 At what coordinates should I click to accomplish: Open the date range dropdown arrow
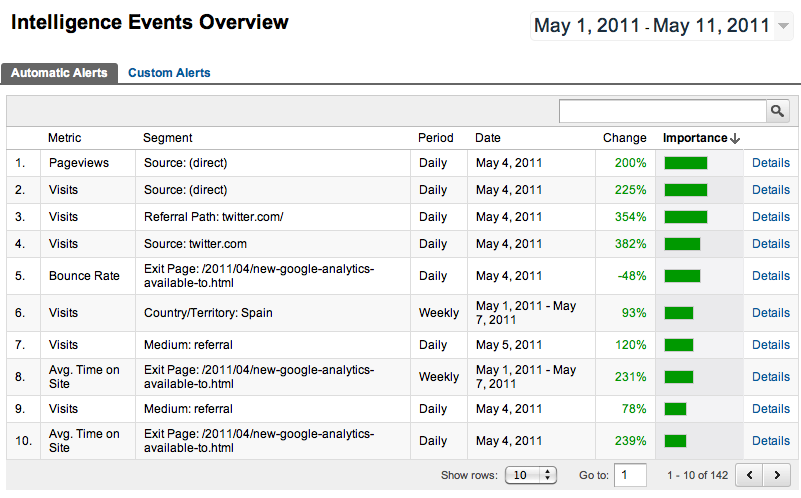783,26
